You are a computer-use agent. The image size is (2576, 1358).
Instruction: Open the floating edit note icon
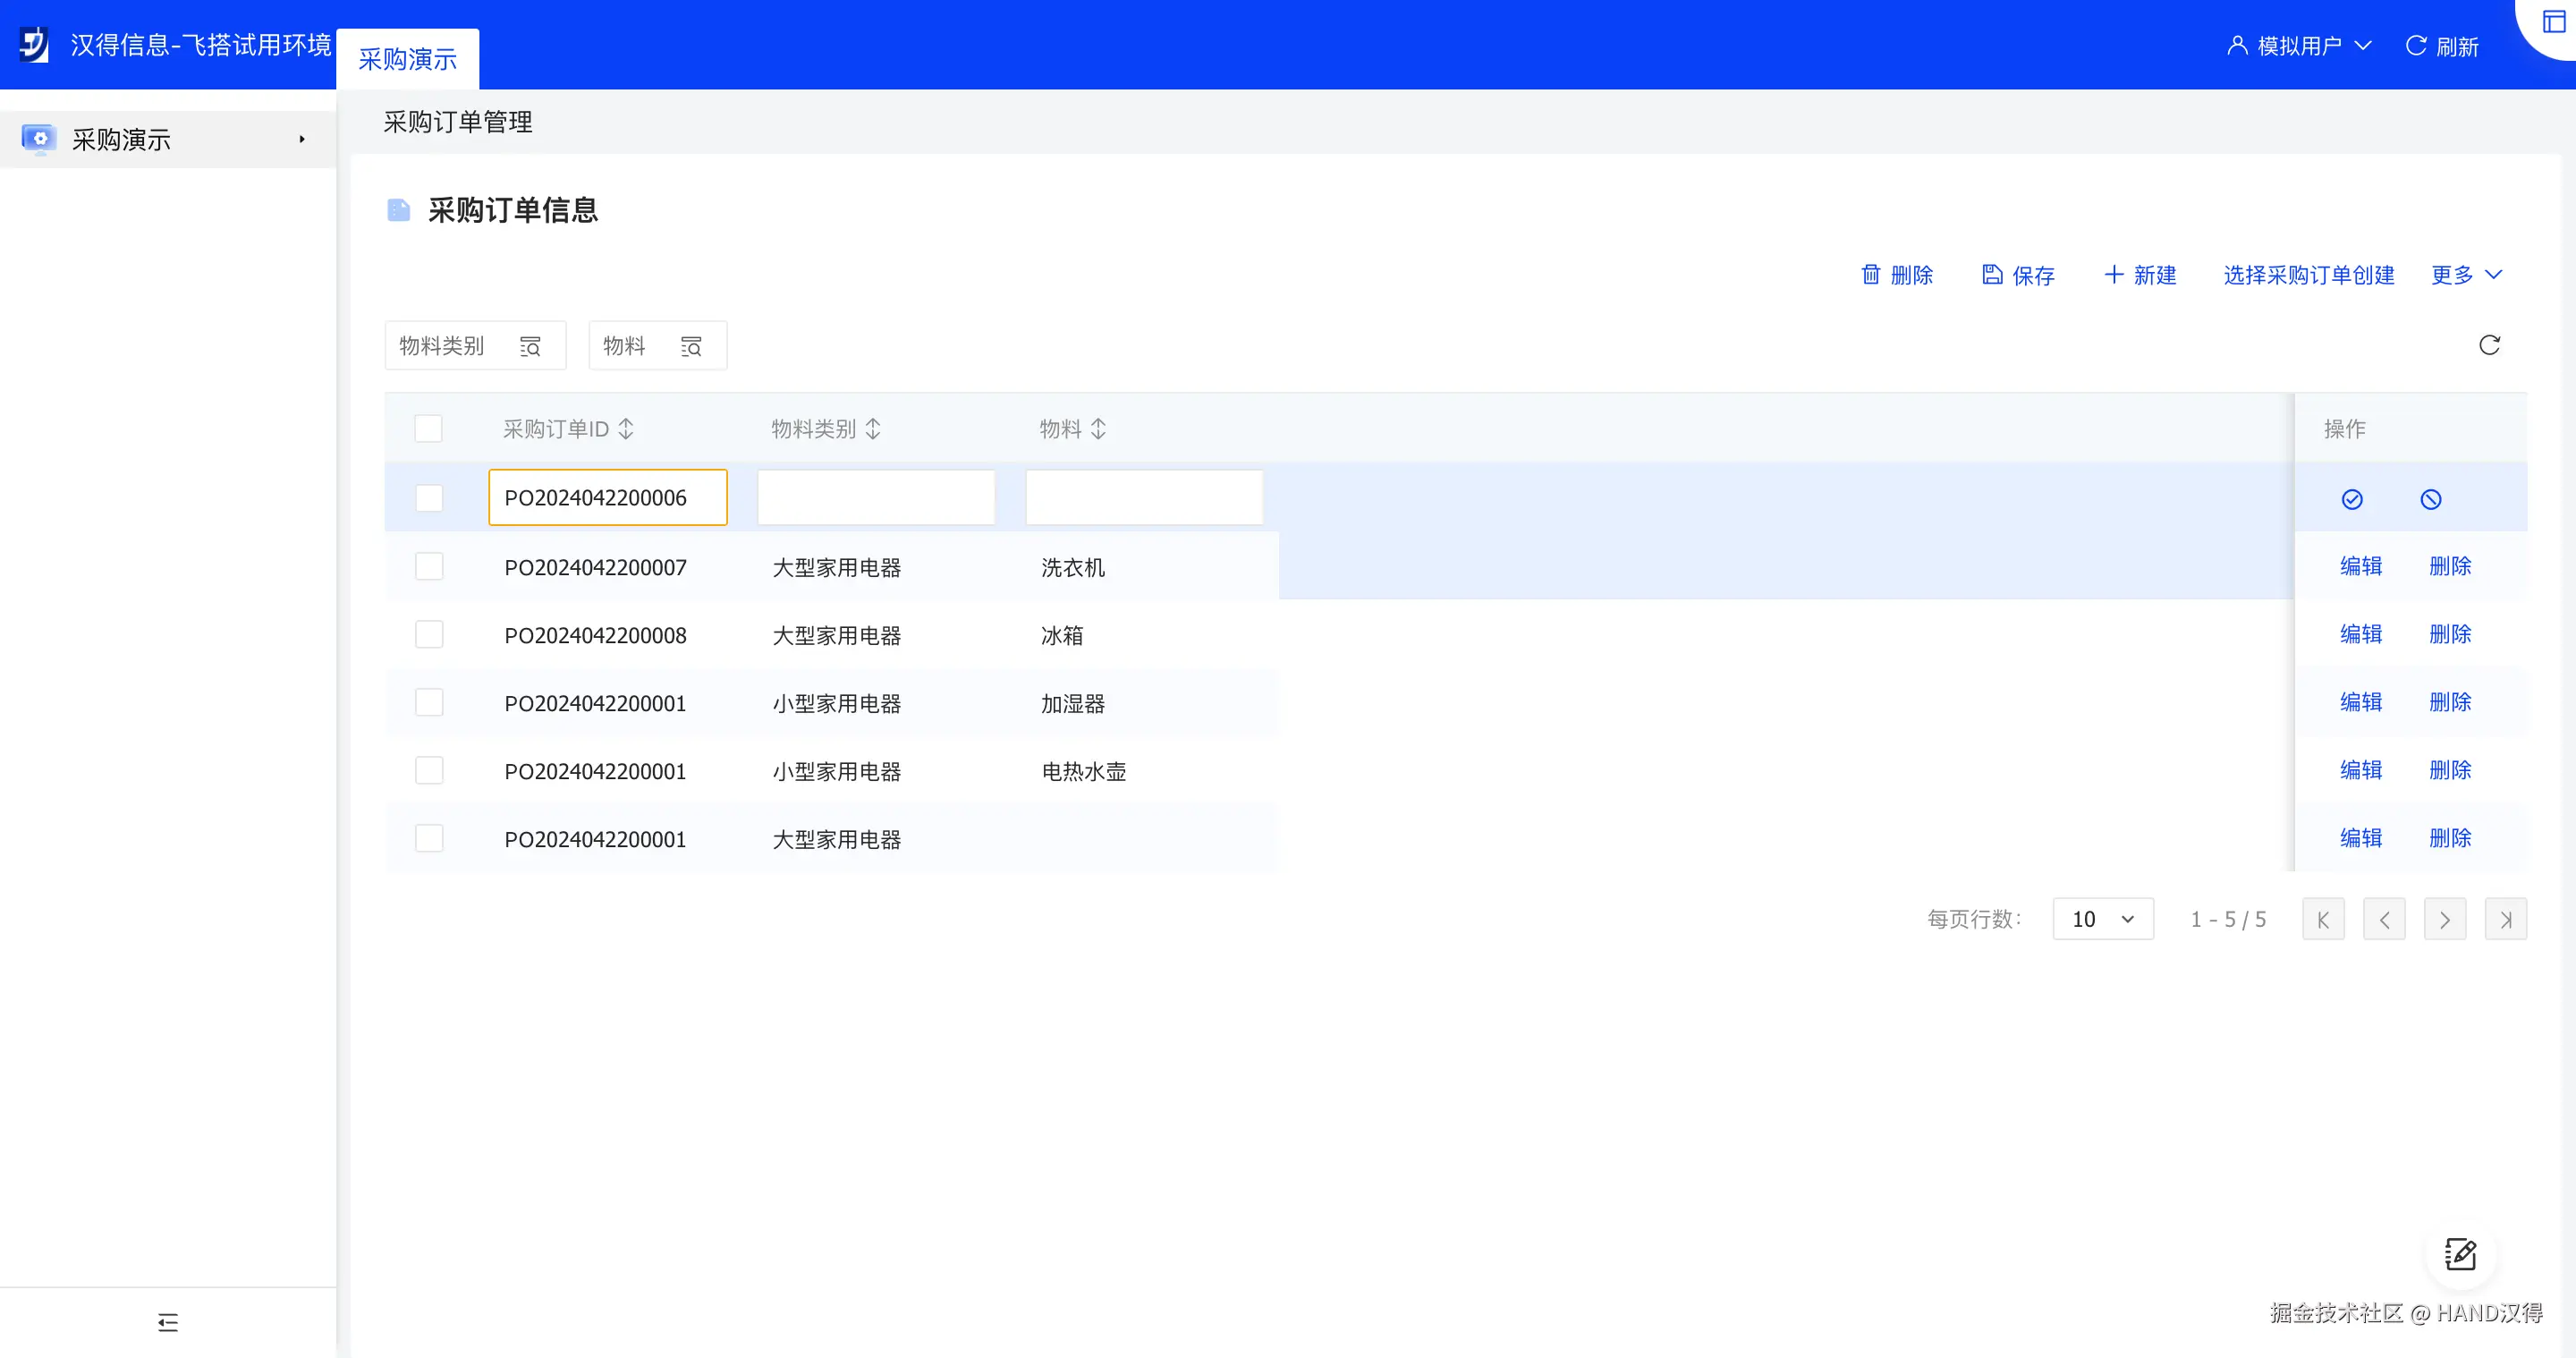point(2460,1254)
